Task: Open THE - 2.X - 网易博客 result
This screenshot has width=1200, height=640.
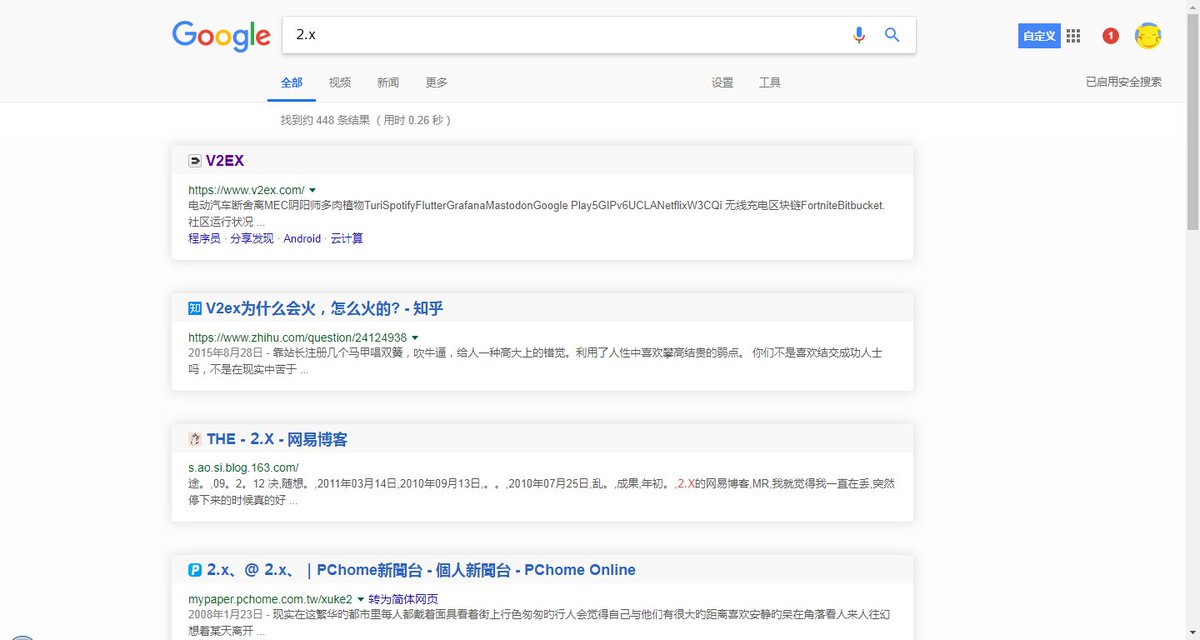Action: pyautogui.click(x=277, y=439)
